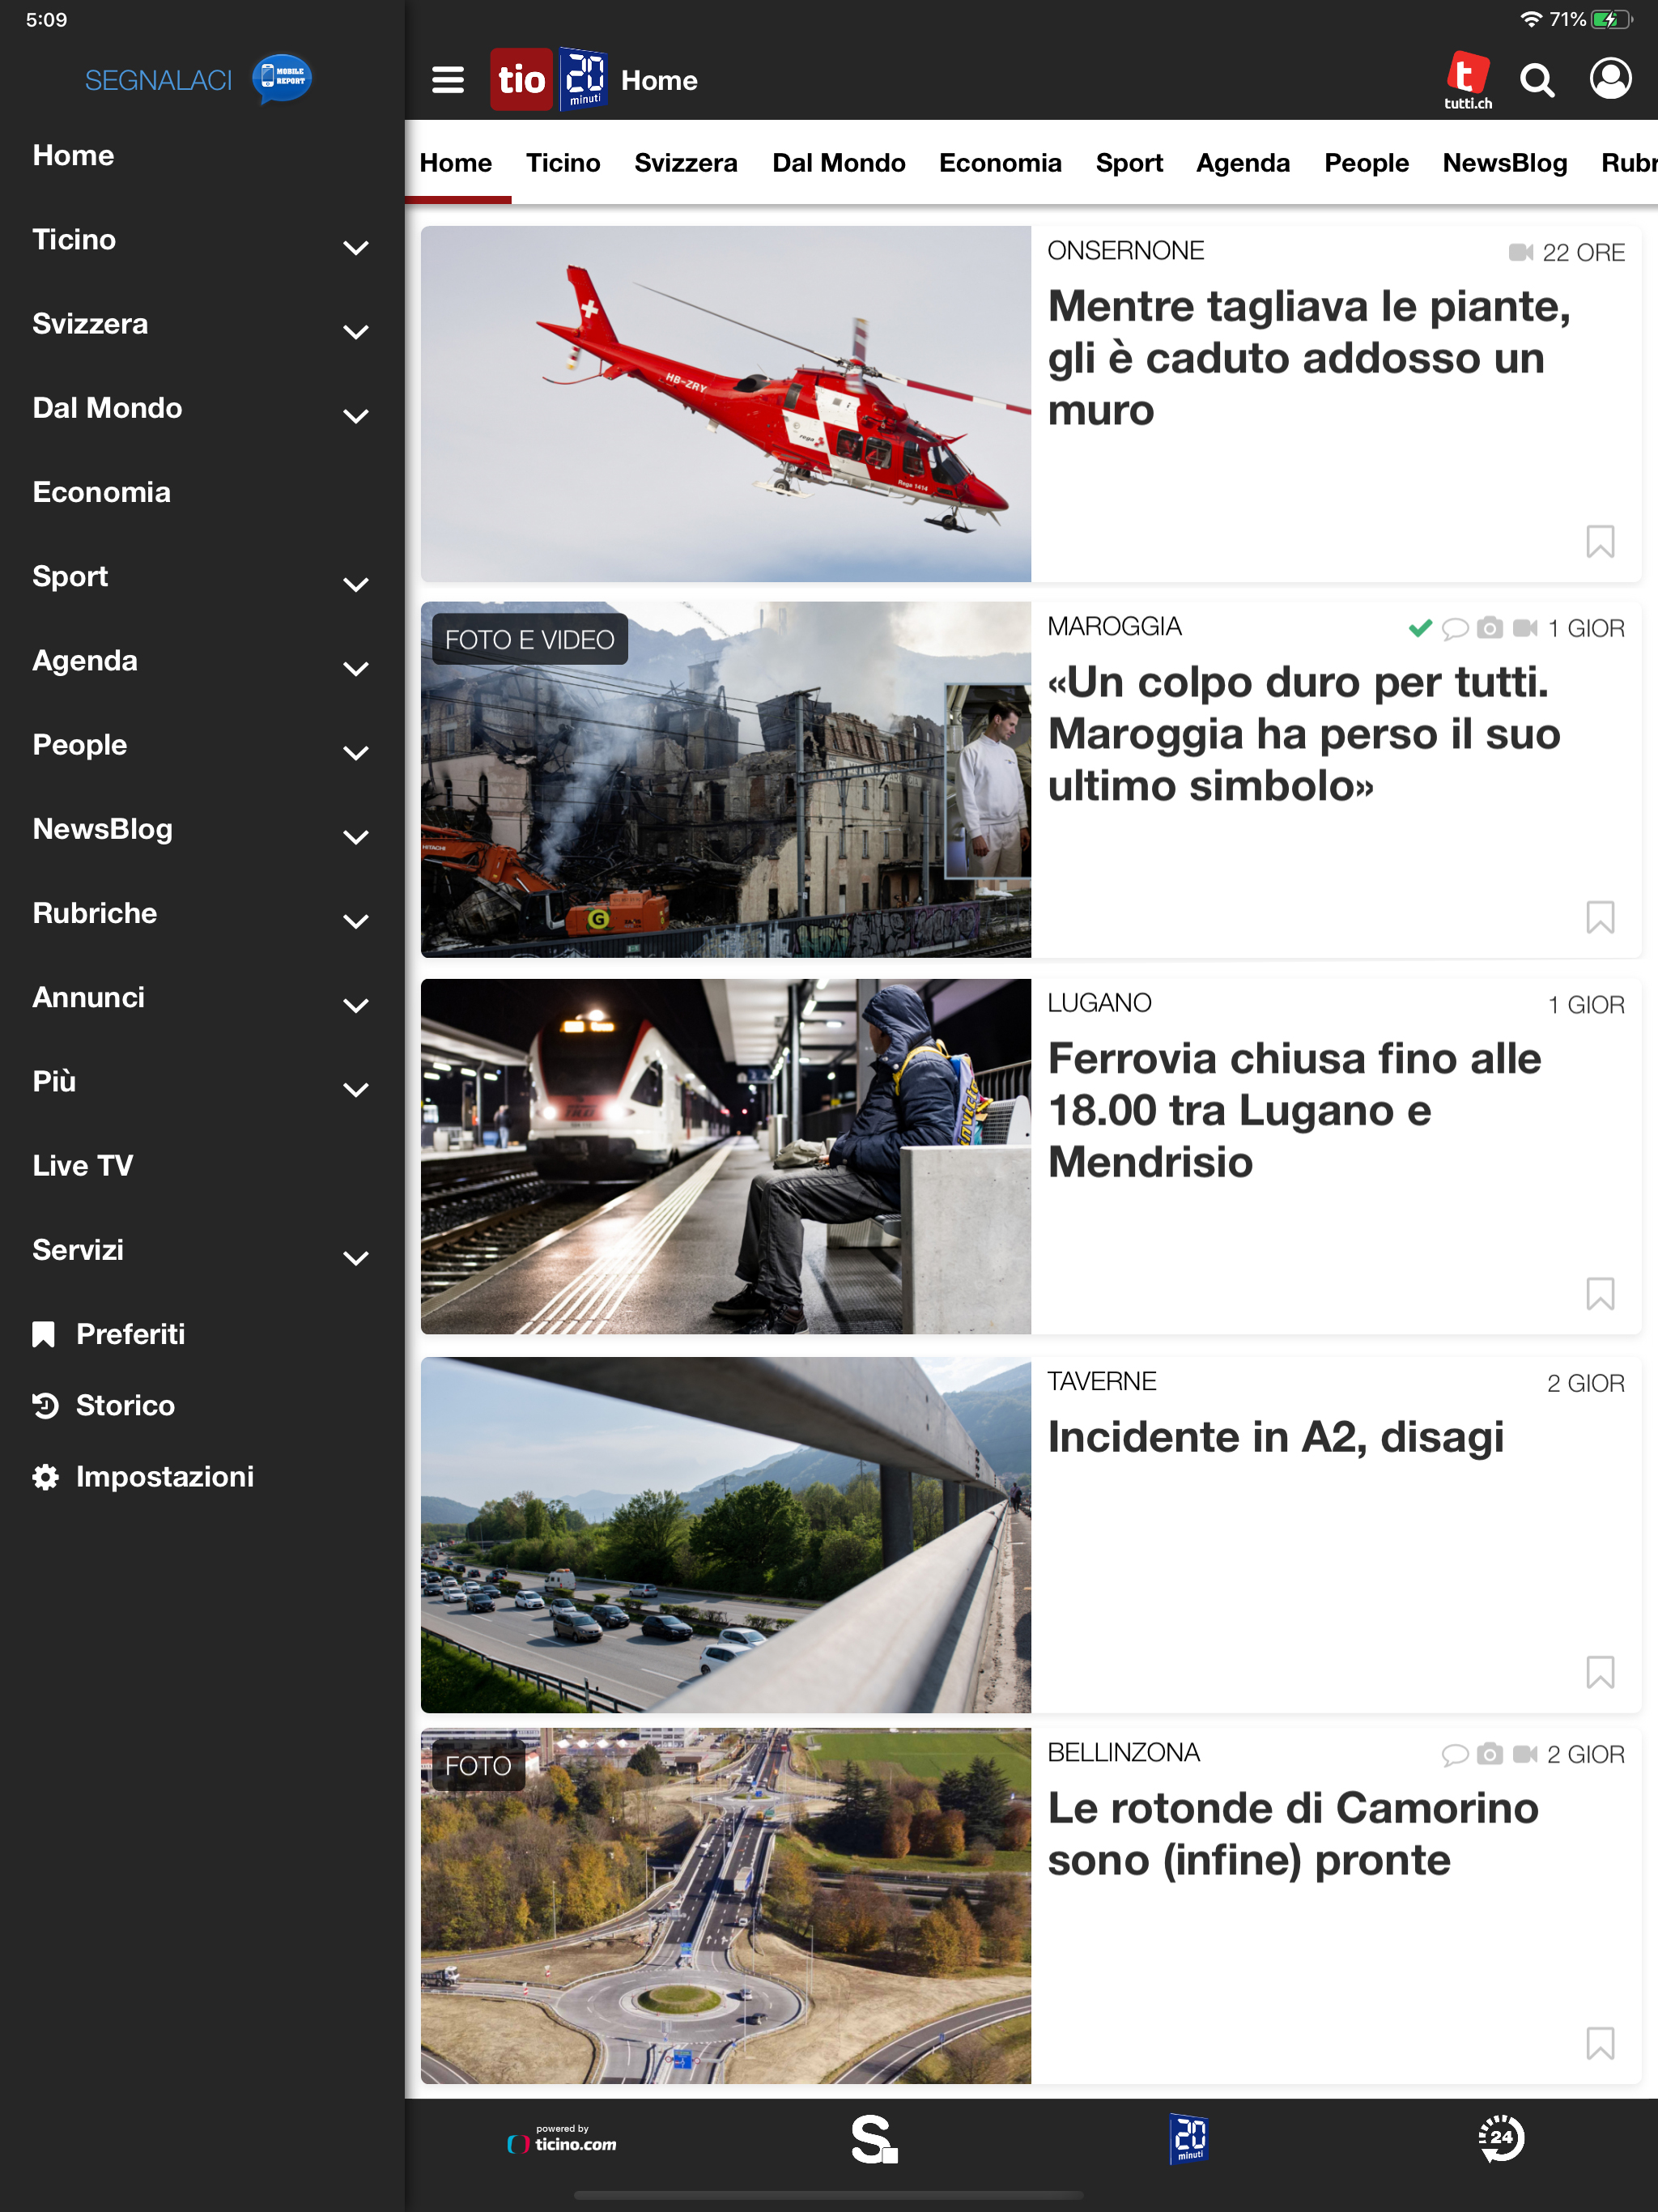Image resolution: width=1658 pixels, height=2212 pixels.
Task: Open the 24-hour clock icon in bottom bar
Action: pos(1500,2138)
